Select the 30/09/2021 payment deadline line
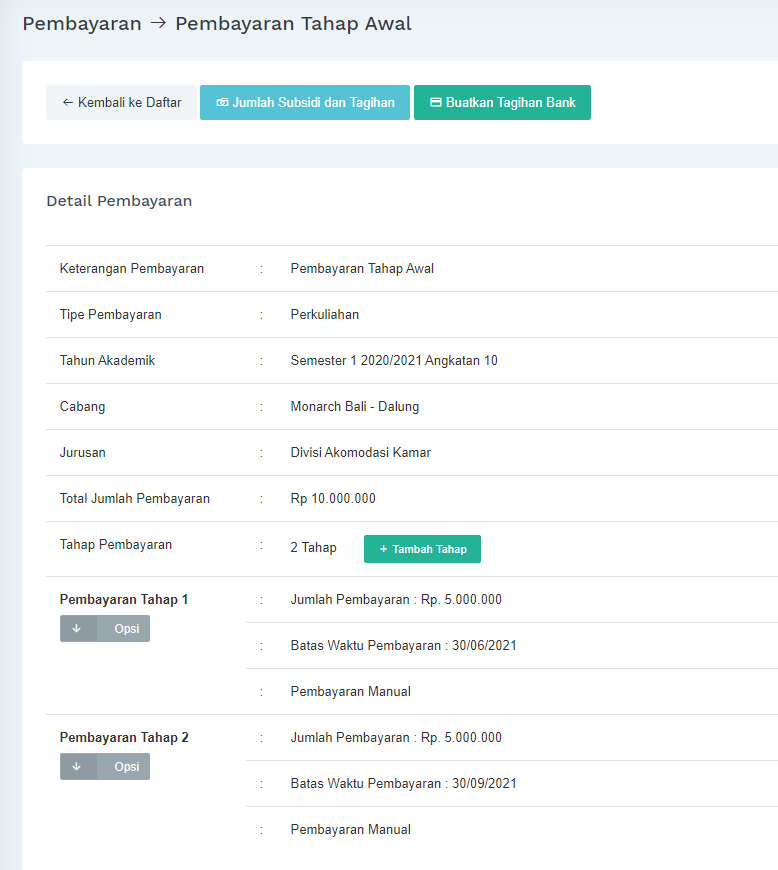Image resolution: width=778 pixels, height=870 pixels. coord(403,784)
